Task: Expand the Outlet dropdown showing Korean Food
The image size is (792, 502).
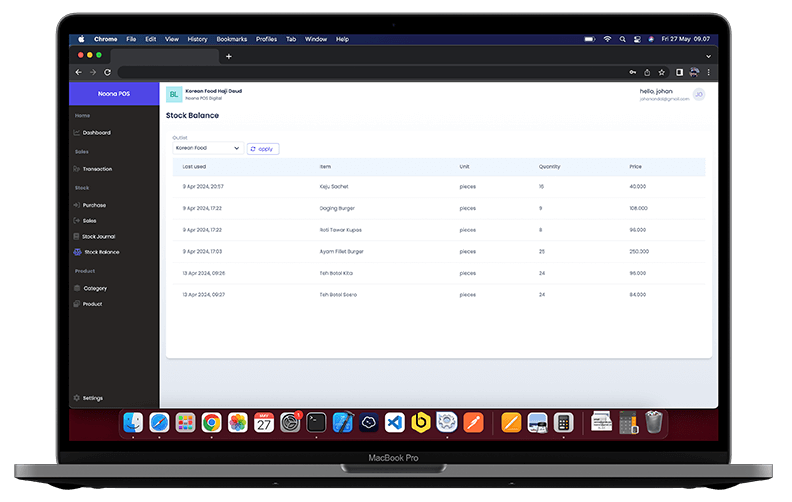Action: click(x=207, y=148)
